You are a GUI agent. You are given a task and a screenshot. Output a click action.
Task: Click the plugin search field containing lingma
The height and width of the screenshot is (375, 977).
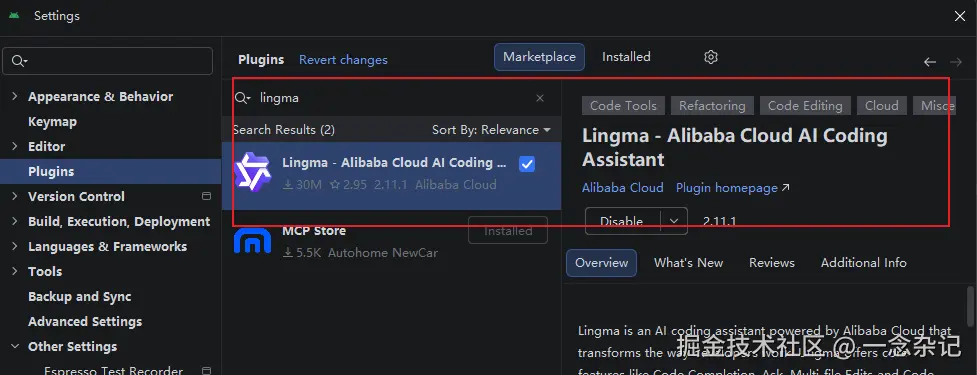(393, 98)
